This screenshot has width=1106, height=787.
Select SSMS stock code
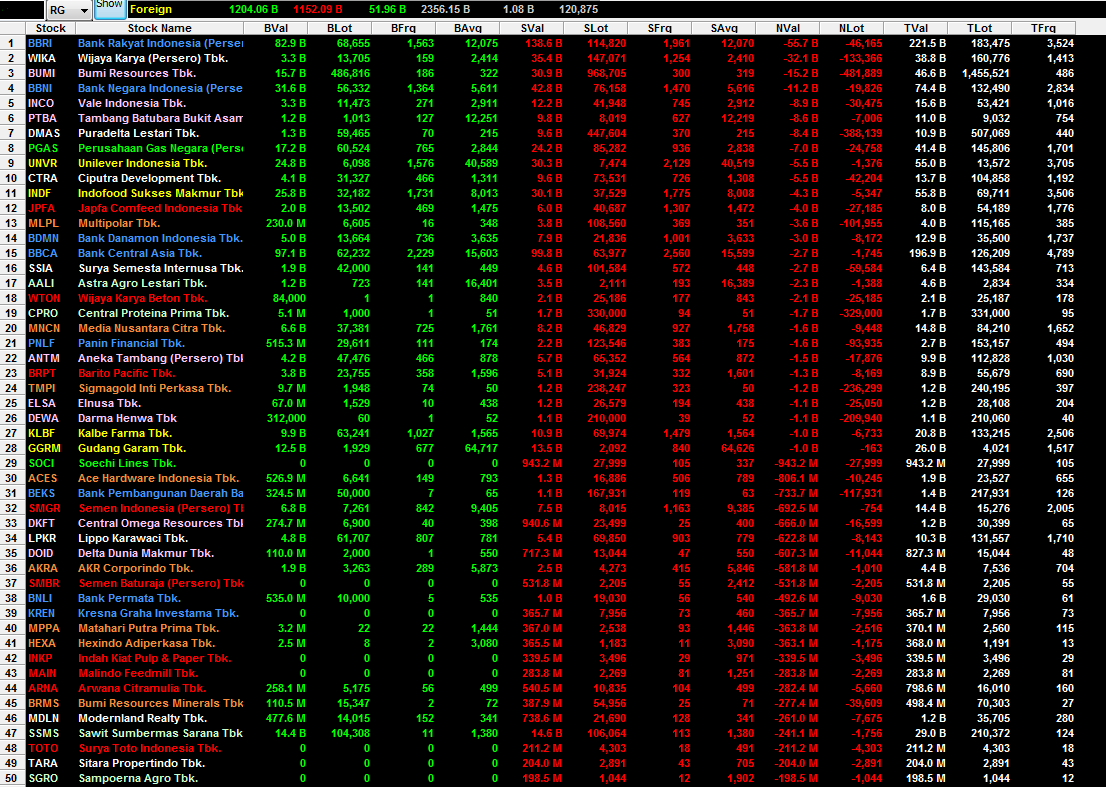(43, 733)
